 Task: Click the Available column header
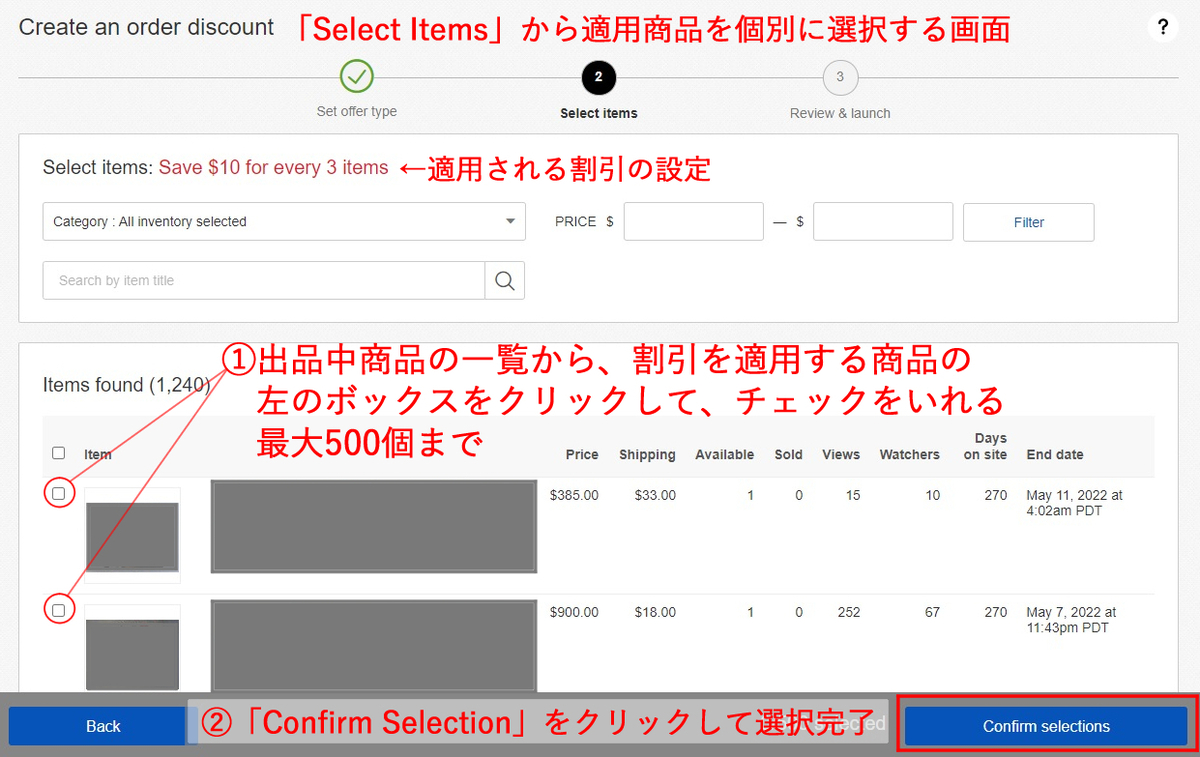click(x=725, y=454)
